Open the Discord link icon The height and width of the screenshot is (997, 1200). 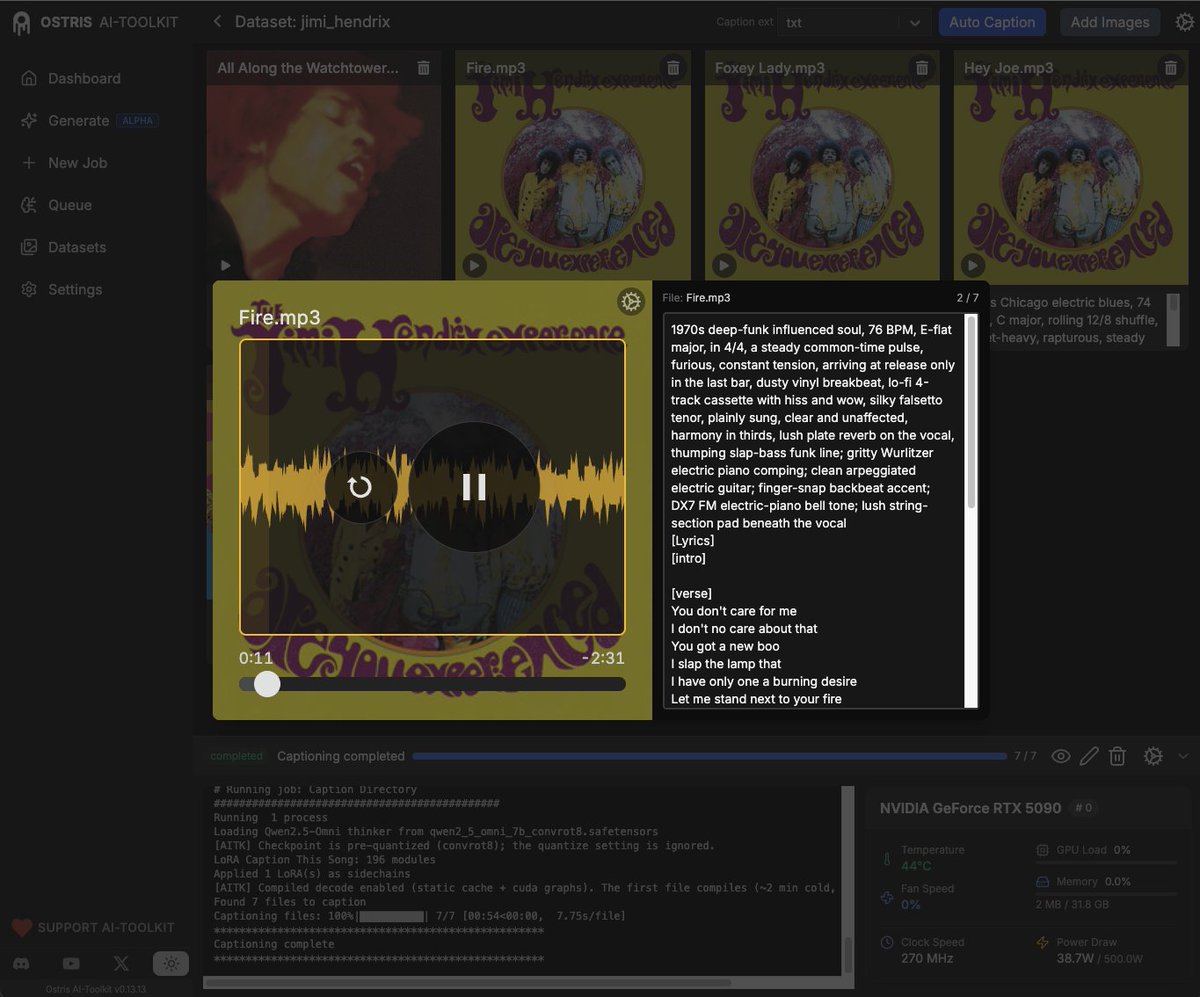21,963
